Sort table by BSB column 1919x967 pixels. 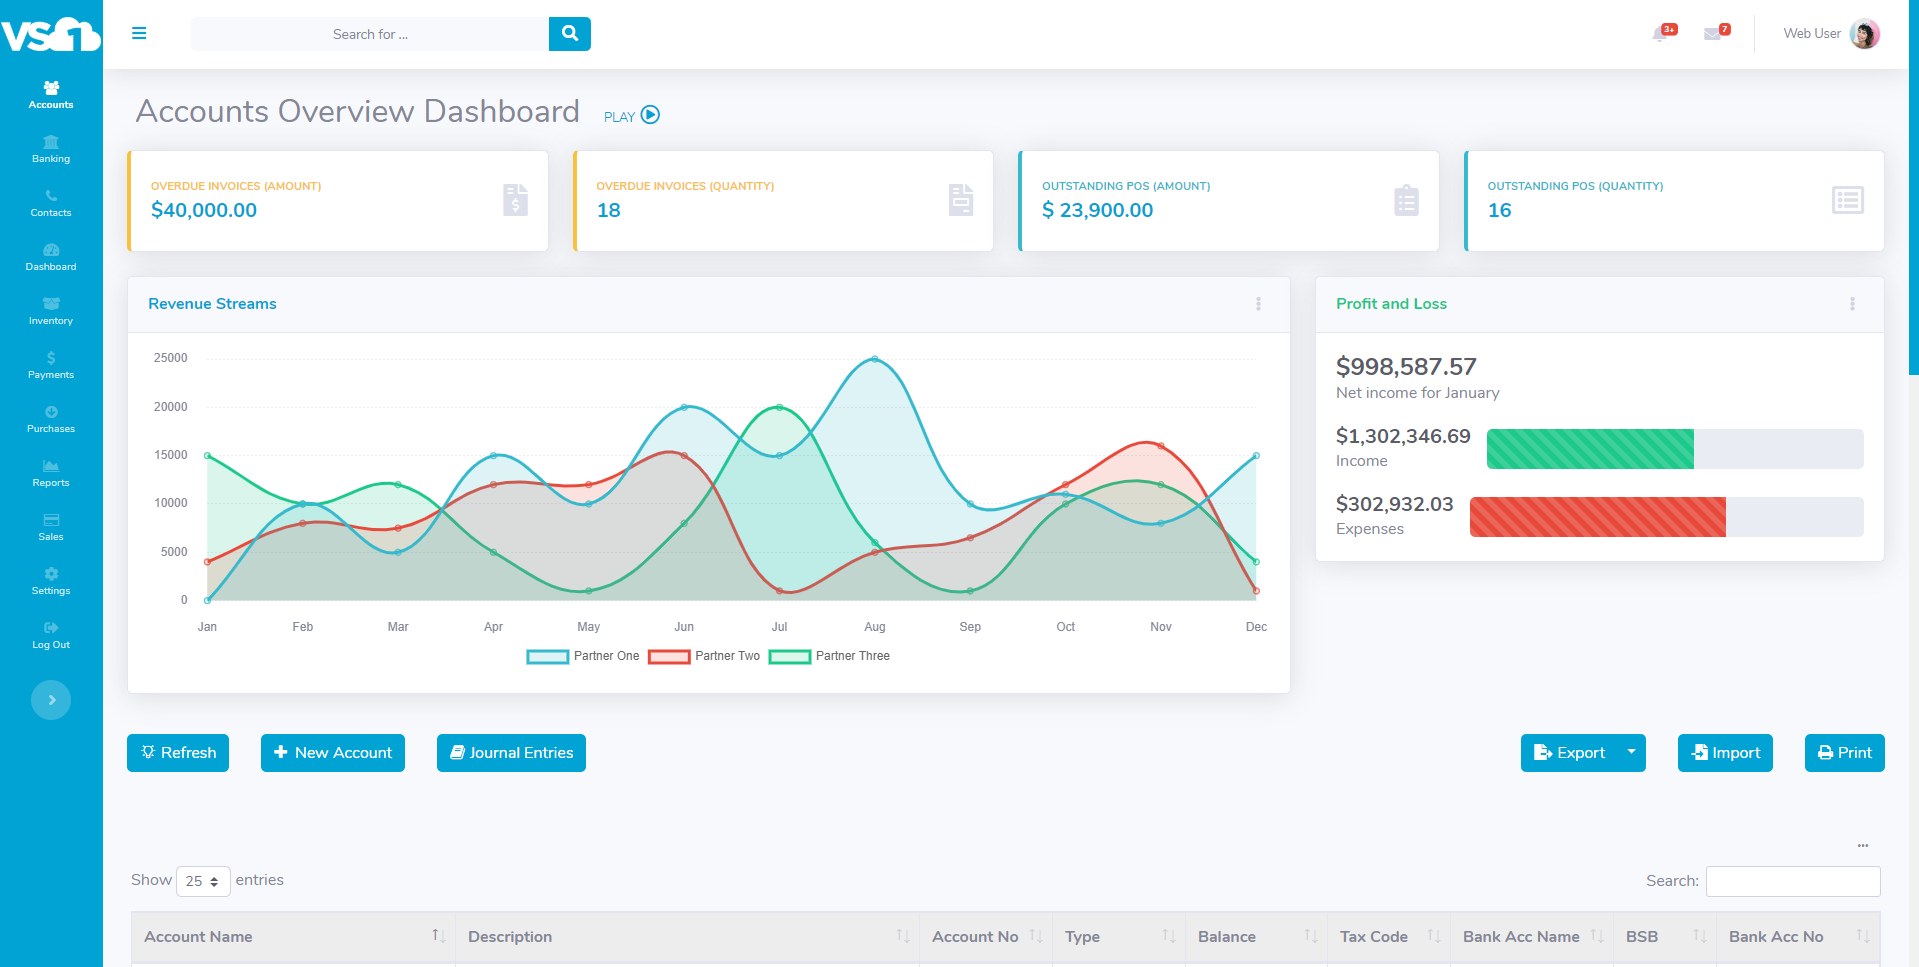(x=1665, y=937)
